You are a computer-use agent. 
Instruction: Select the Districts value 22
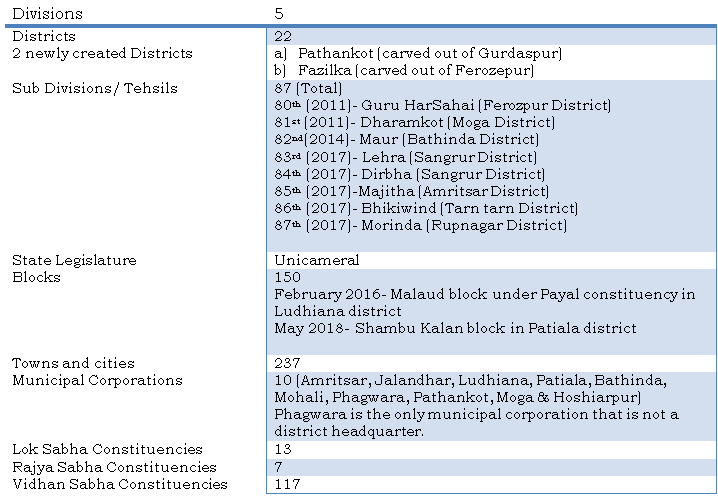tap(282, 36)
